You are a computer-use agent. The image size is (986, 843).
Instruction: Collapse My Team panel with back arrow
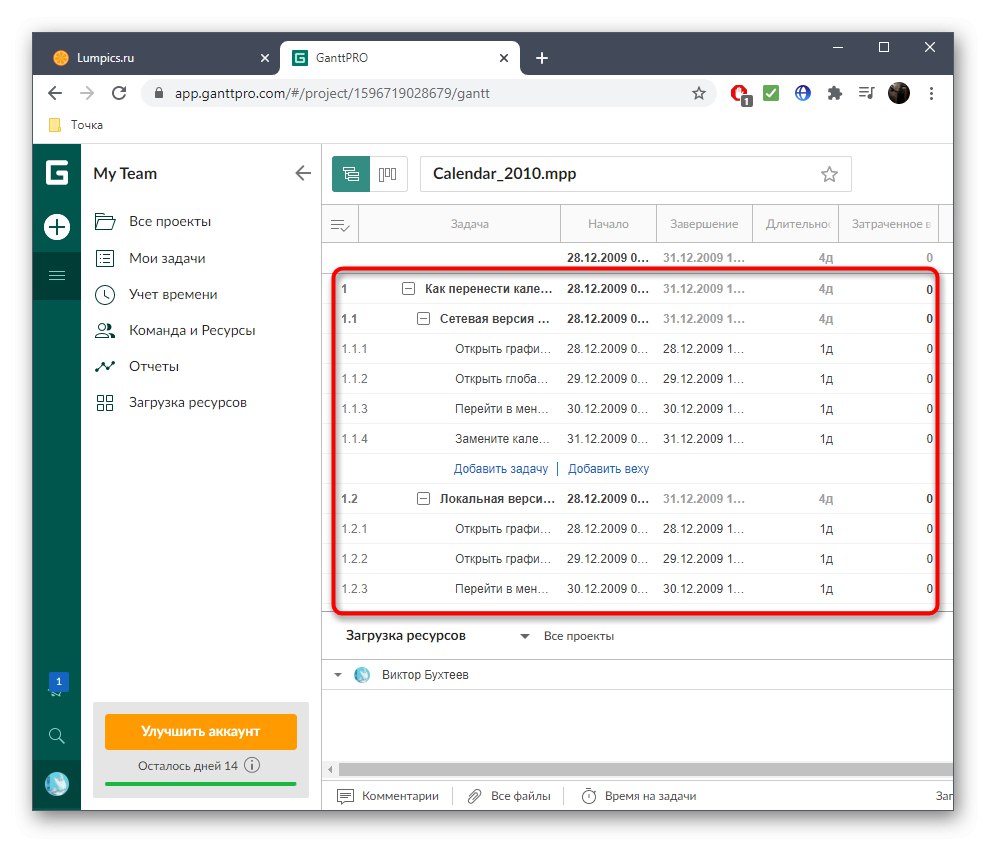[x=303, y=173]
